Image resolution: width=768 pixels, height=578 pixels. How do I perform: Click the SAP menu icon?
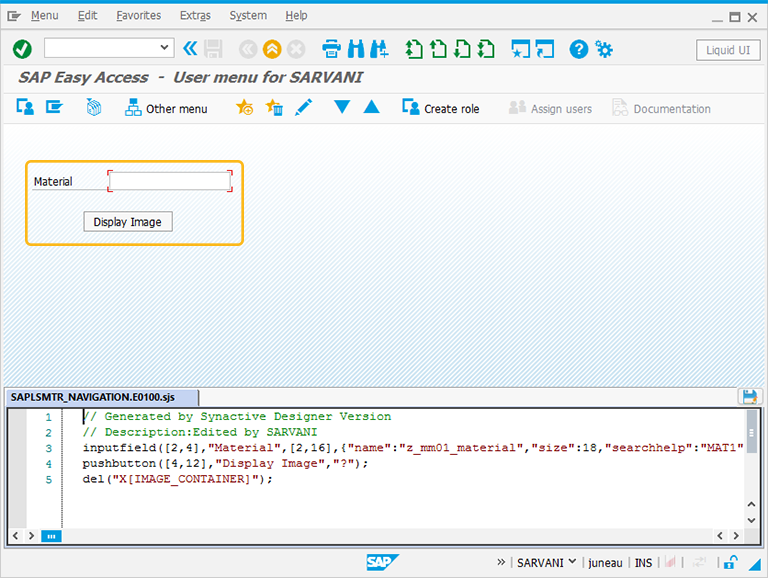click(x=54, y=107)
